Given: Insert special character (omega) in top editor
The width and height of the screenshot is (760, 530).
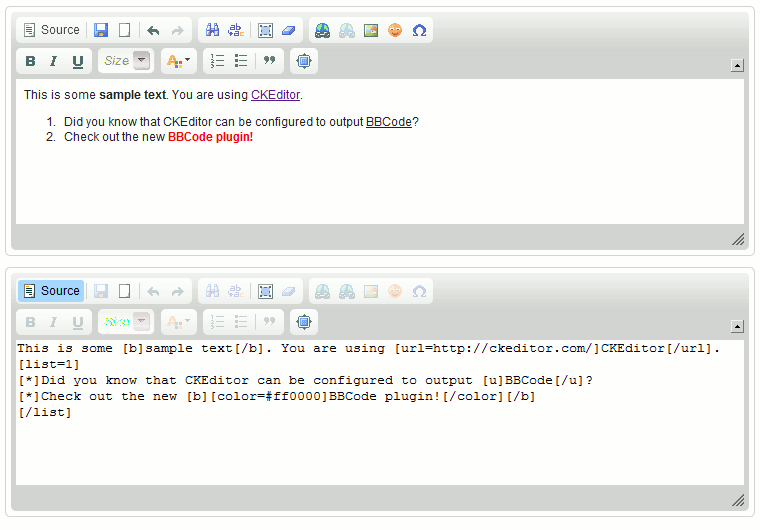Looking at the screenshot, I should point(420,30).
